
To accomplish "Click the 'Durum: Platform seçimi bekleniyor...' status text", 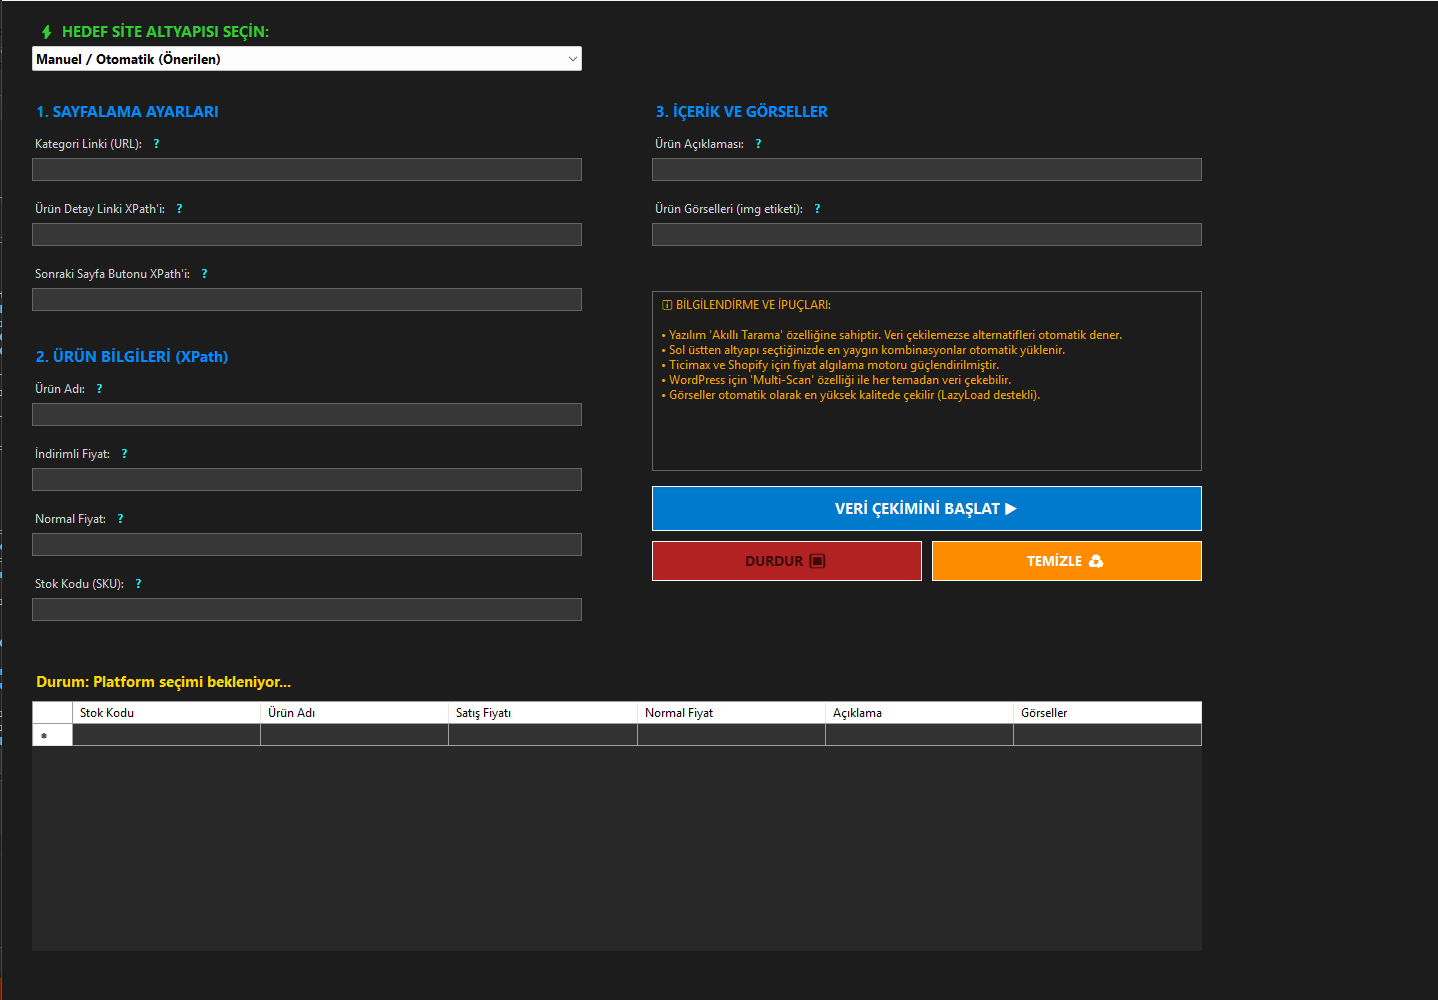I will point(164,682).
